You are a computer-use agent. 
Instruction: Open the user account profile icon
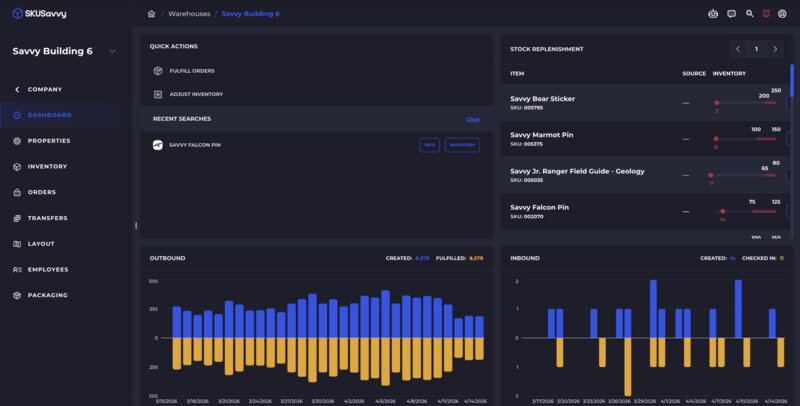781,14
